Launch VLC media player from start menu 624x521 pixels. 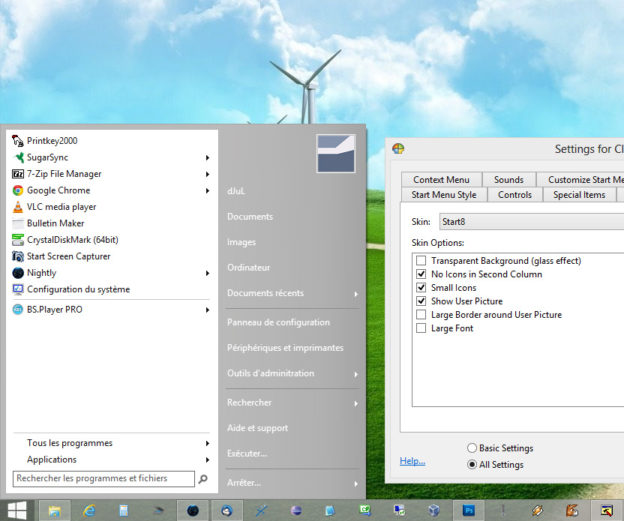61,207
